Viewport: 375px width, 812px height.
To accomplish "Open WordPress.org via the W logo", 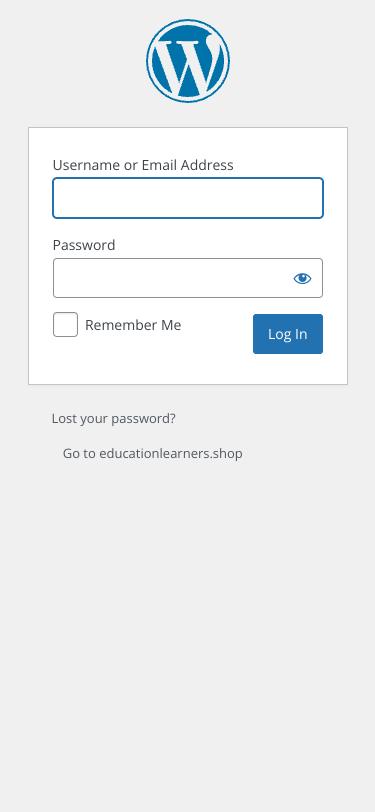I will [x=188, y=61].
